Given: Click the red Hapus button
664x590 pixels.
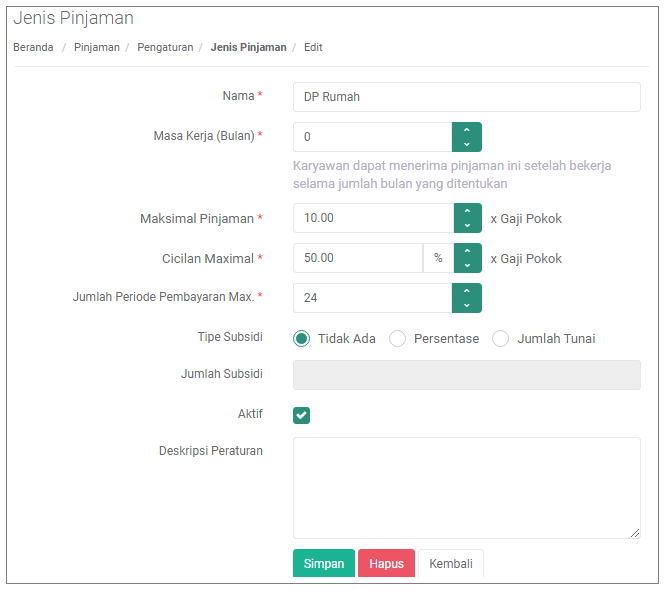Looking at the screenshot, I should pos(387,563).
